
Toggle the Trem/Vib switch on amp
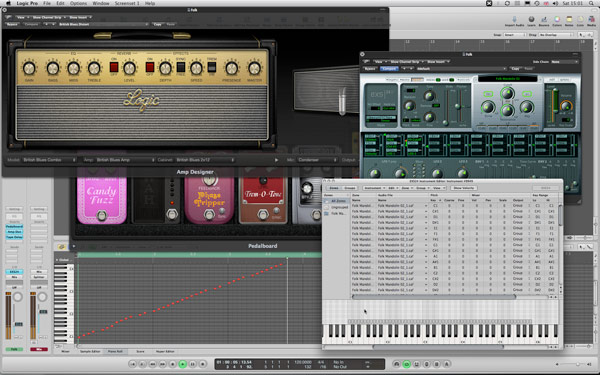(212, 67)
